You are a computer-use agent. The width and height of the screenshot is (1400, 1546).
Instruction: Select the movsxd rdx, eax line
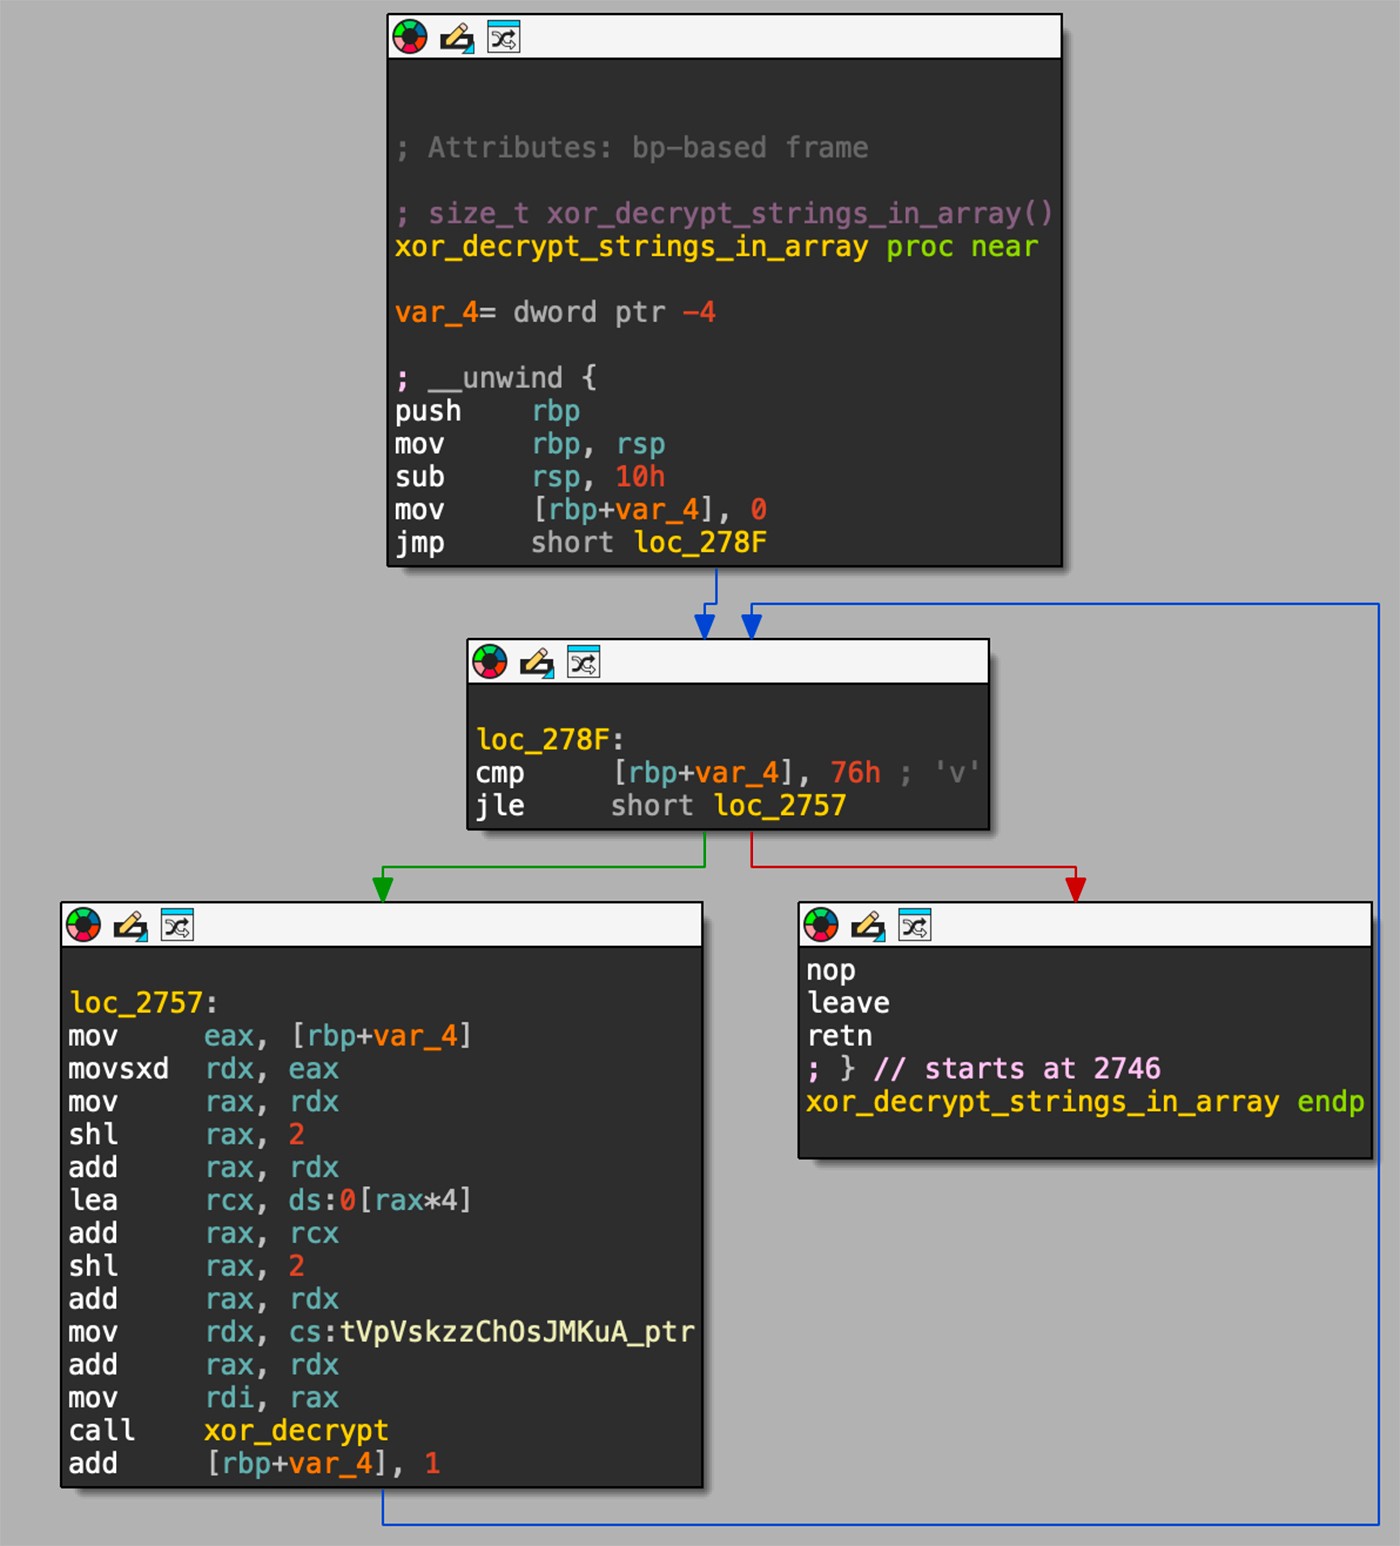(x=204, y=1069)
